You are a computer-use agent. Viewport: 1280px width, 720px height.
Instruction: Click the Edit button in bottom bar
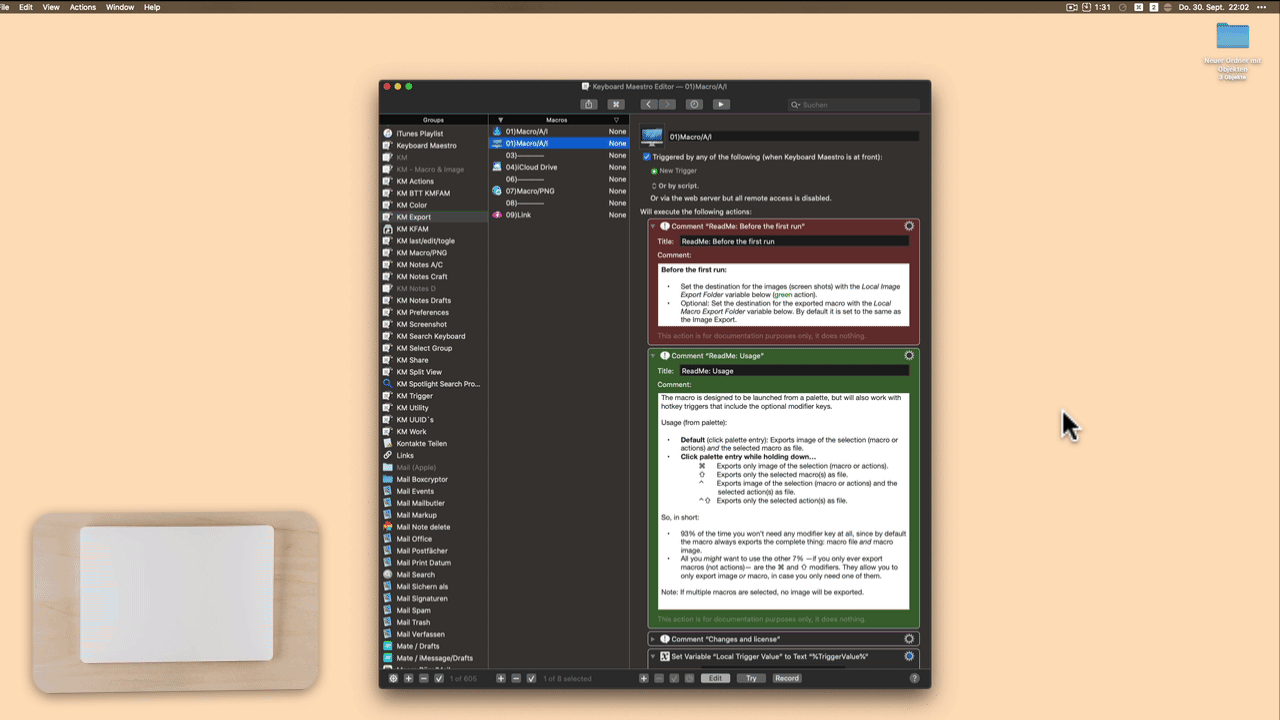pyautogui.click(x=714, y=678)
